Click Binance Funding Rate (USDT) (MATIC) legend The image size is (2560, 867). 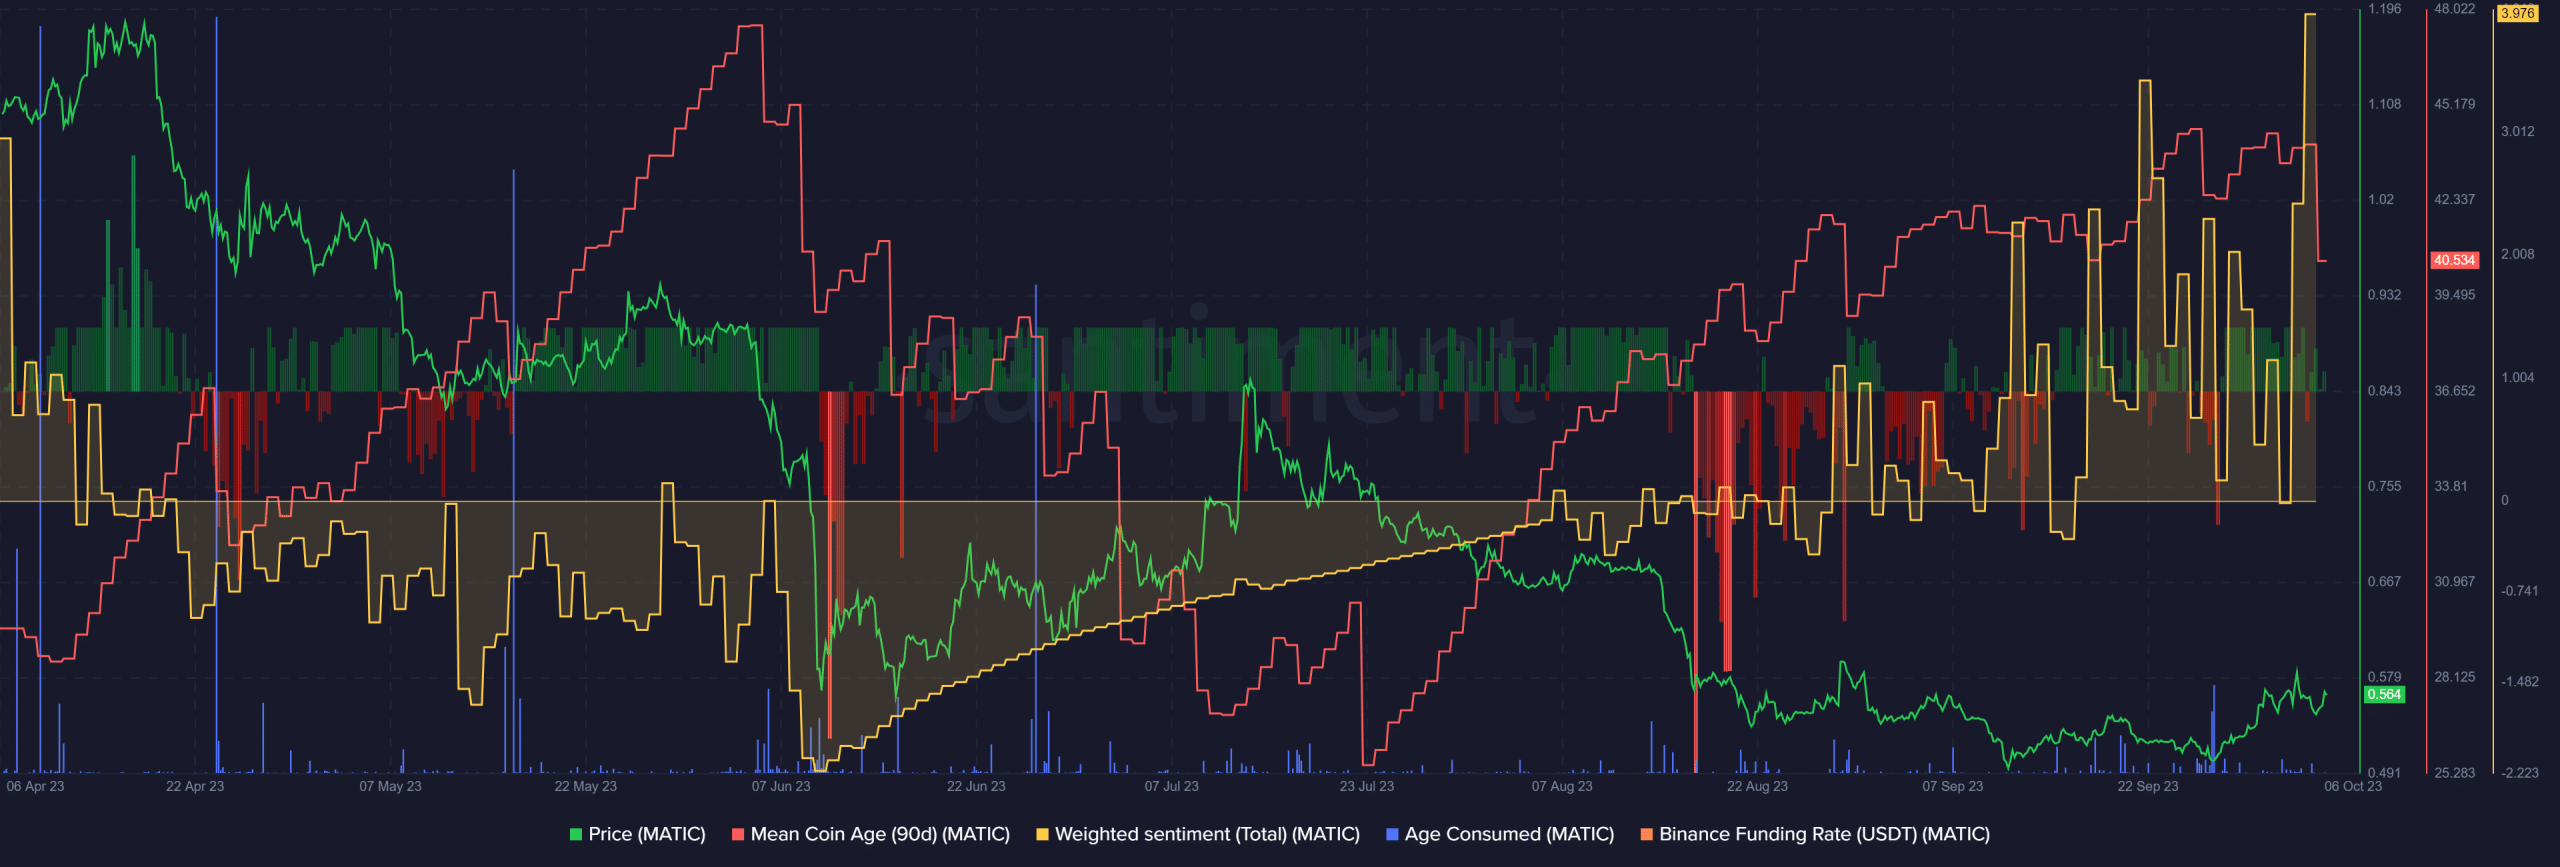click(x=1824, y=834)
